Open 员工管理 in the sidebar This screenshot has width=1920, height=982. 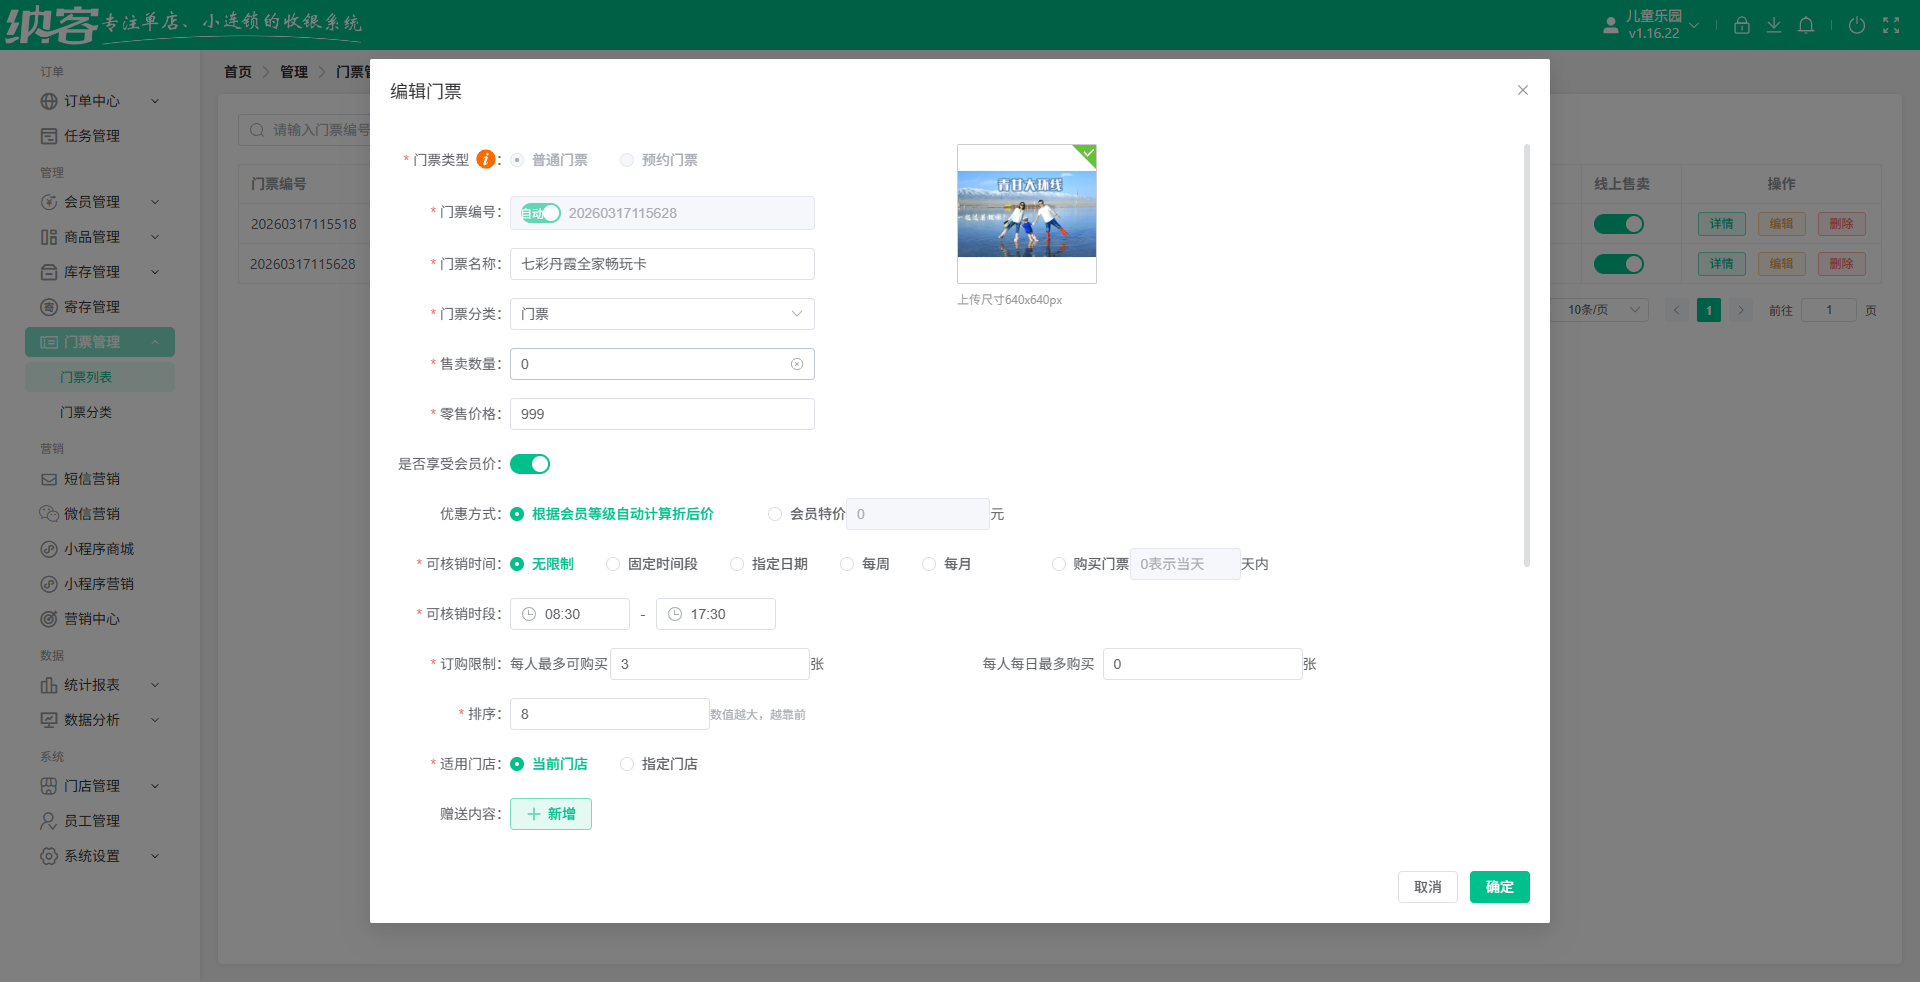click(x=88, y=820)
